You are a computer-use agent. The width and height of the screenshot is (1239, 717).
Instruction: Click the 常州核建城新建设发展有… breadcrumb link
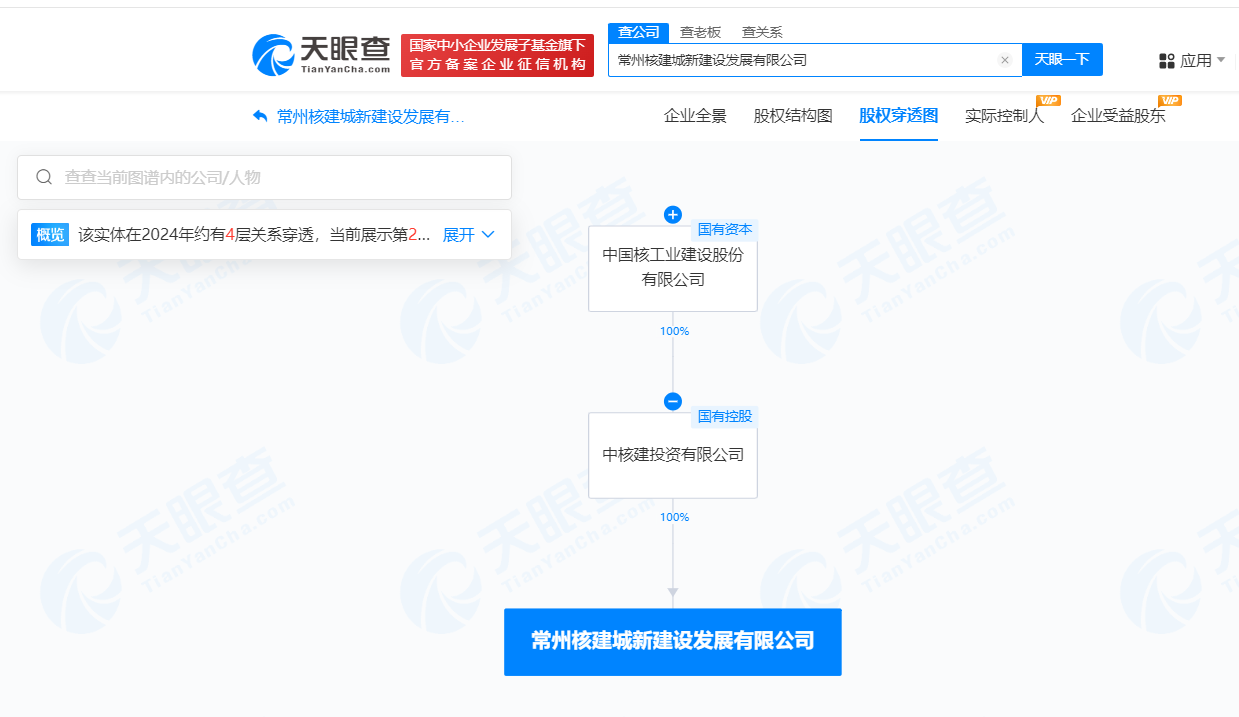371,116
